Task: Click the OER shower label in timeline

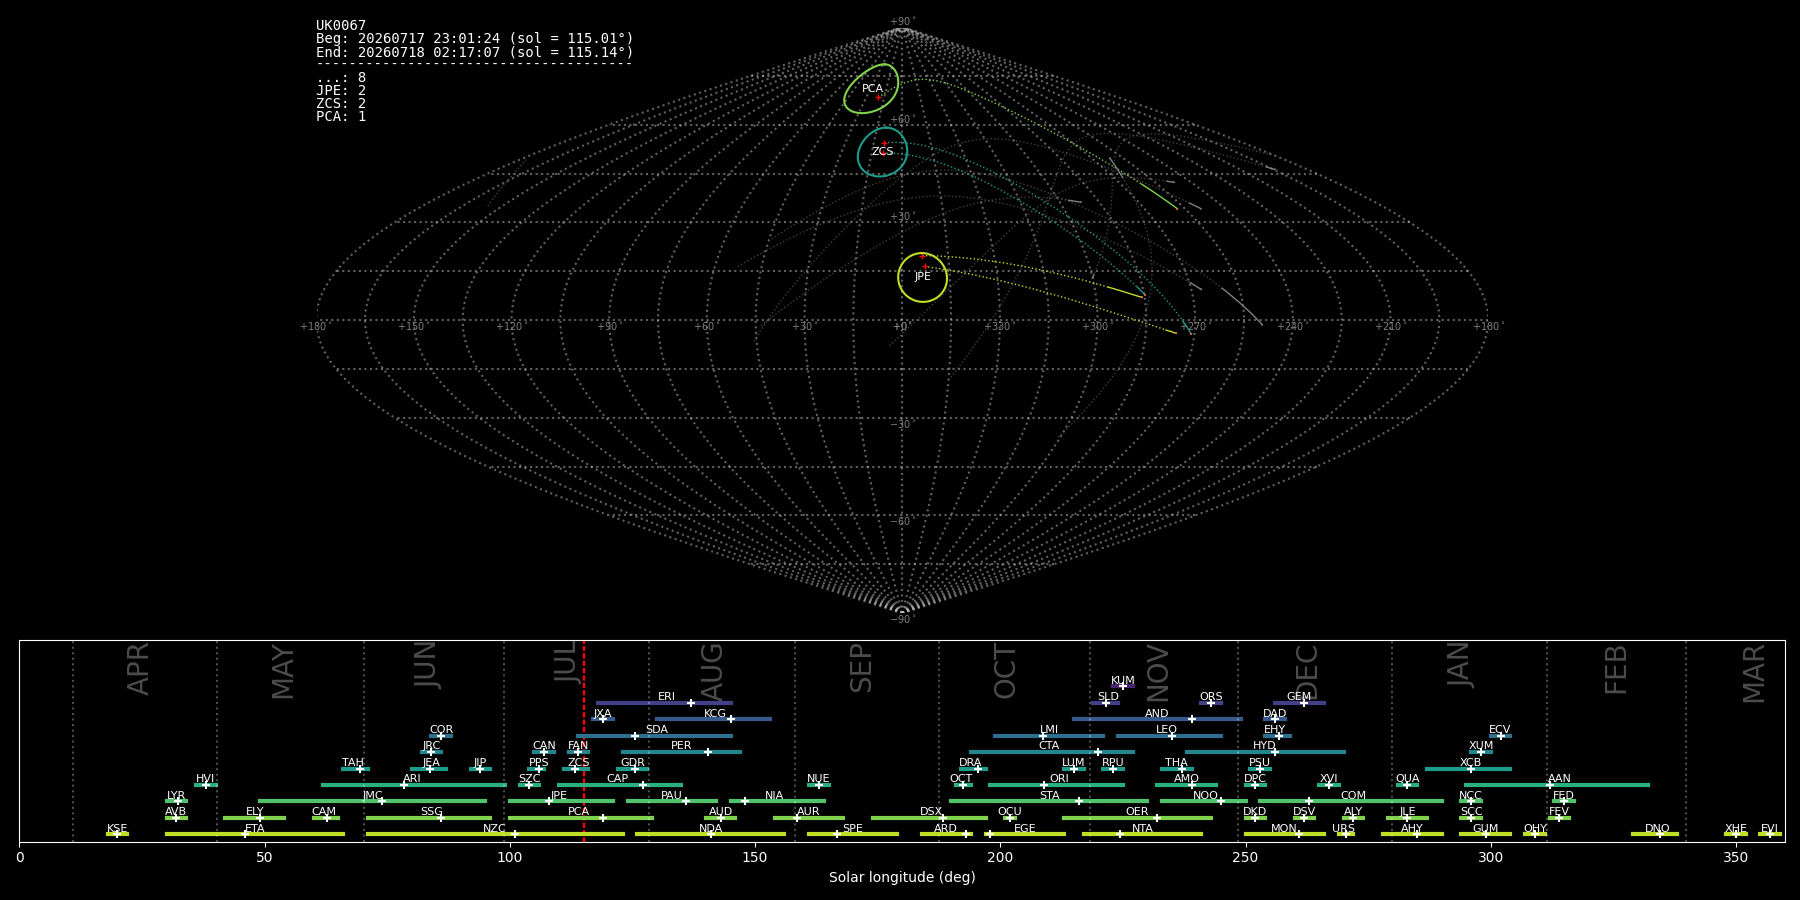Action: point(1137,812)
